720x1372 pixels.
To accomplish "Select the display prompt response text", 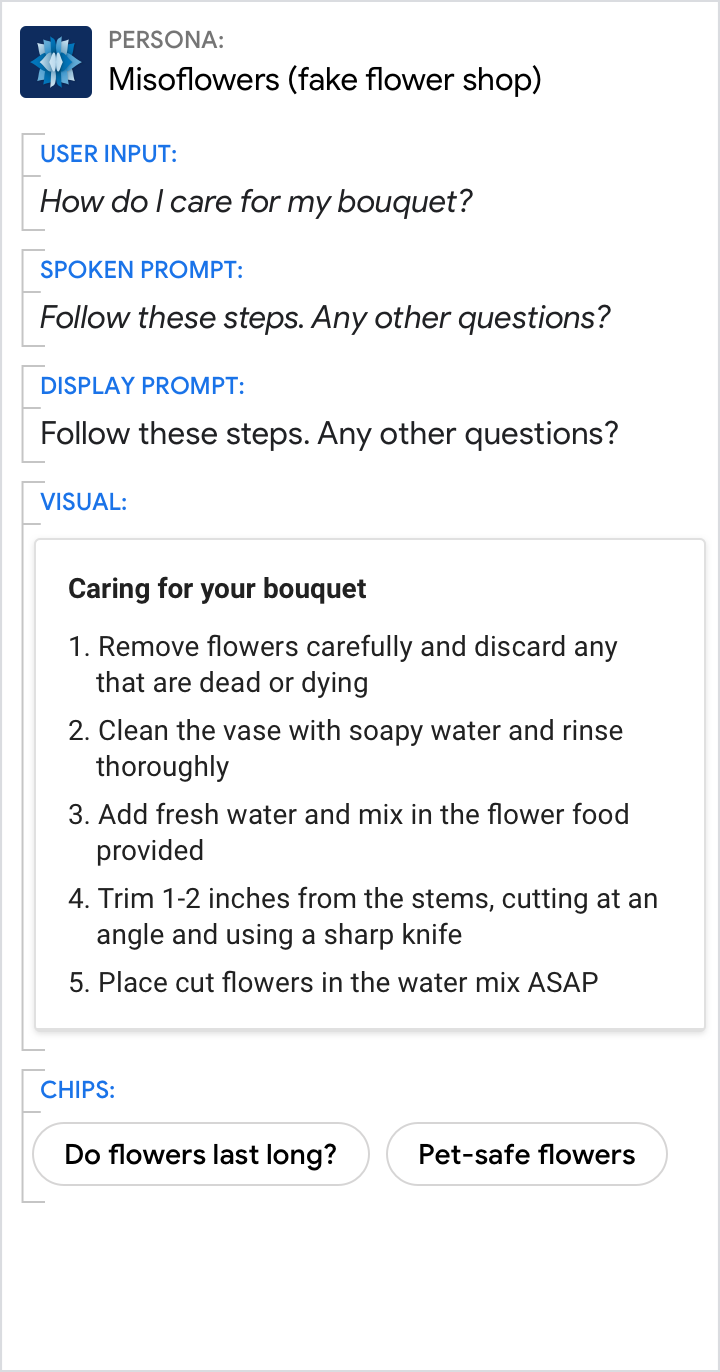I will [x=329, y=434].
